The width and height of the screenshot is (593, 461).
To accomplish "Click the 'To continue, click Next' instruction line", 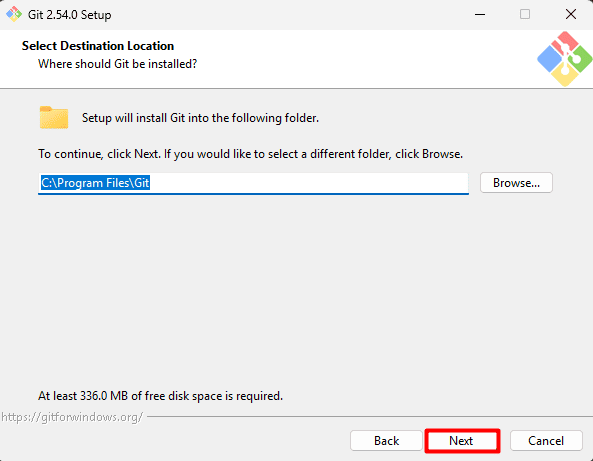I will click(250, 154).
